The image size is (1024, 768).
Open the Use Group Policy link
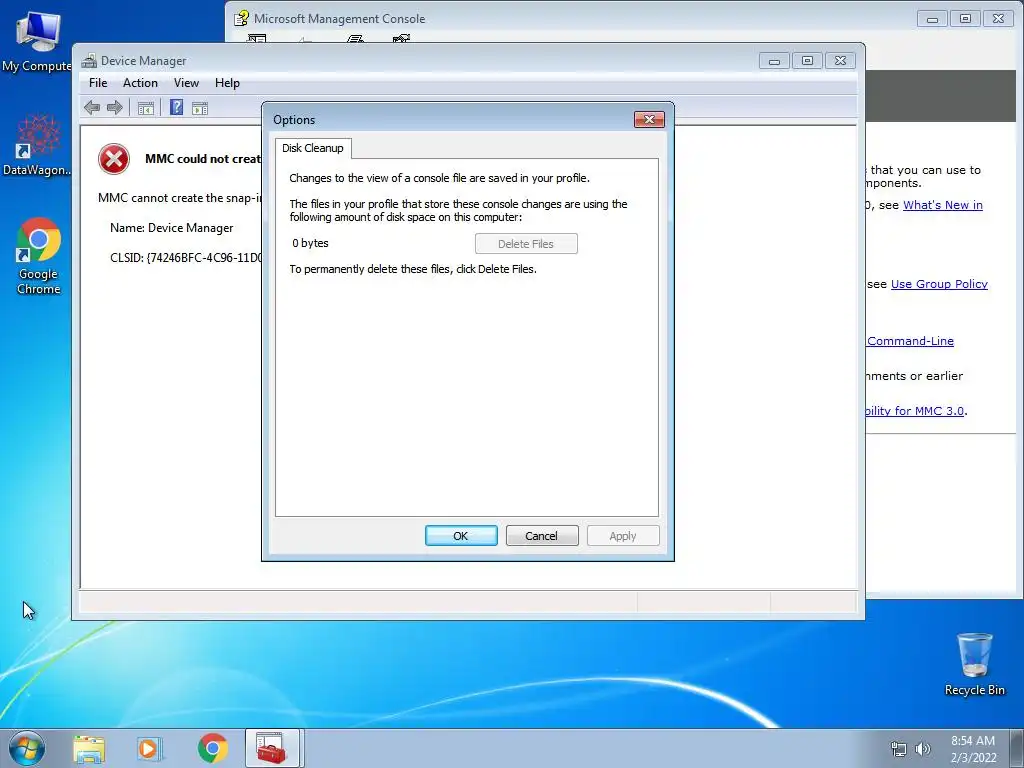[x=939, y=284]
